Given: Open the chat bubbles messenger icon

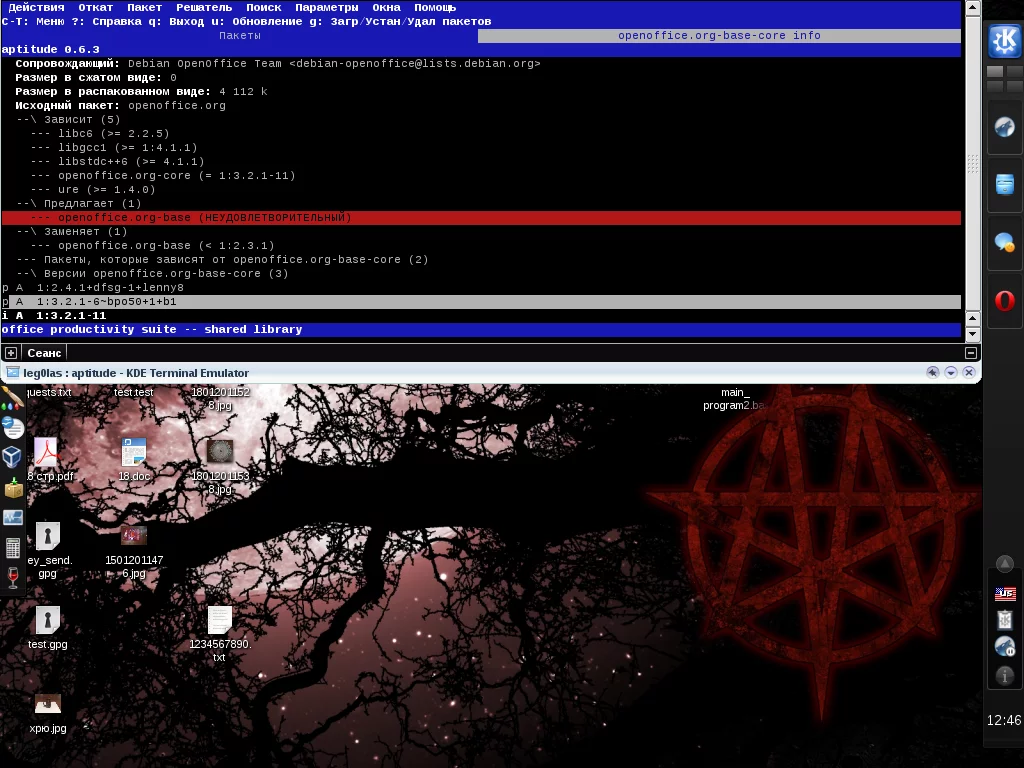Looking at the screenshot, I should [x=1004, y=243].
